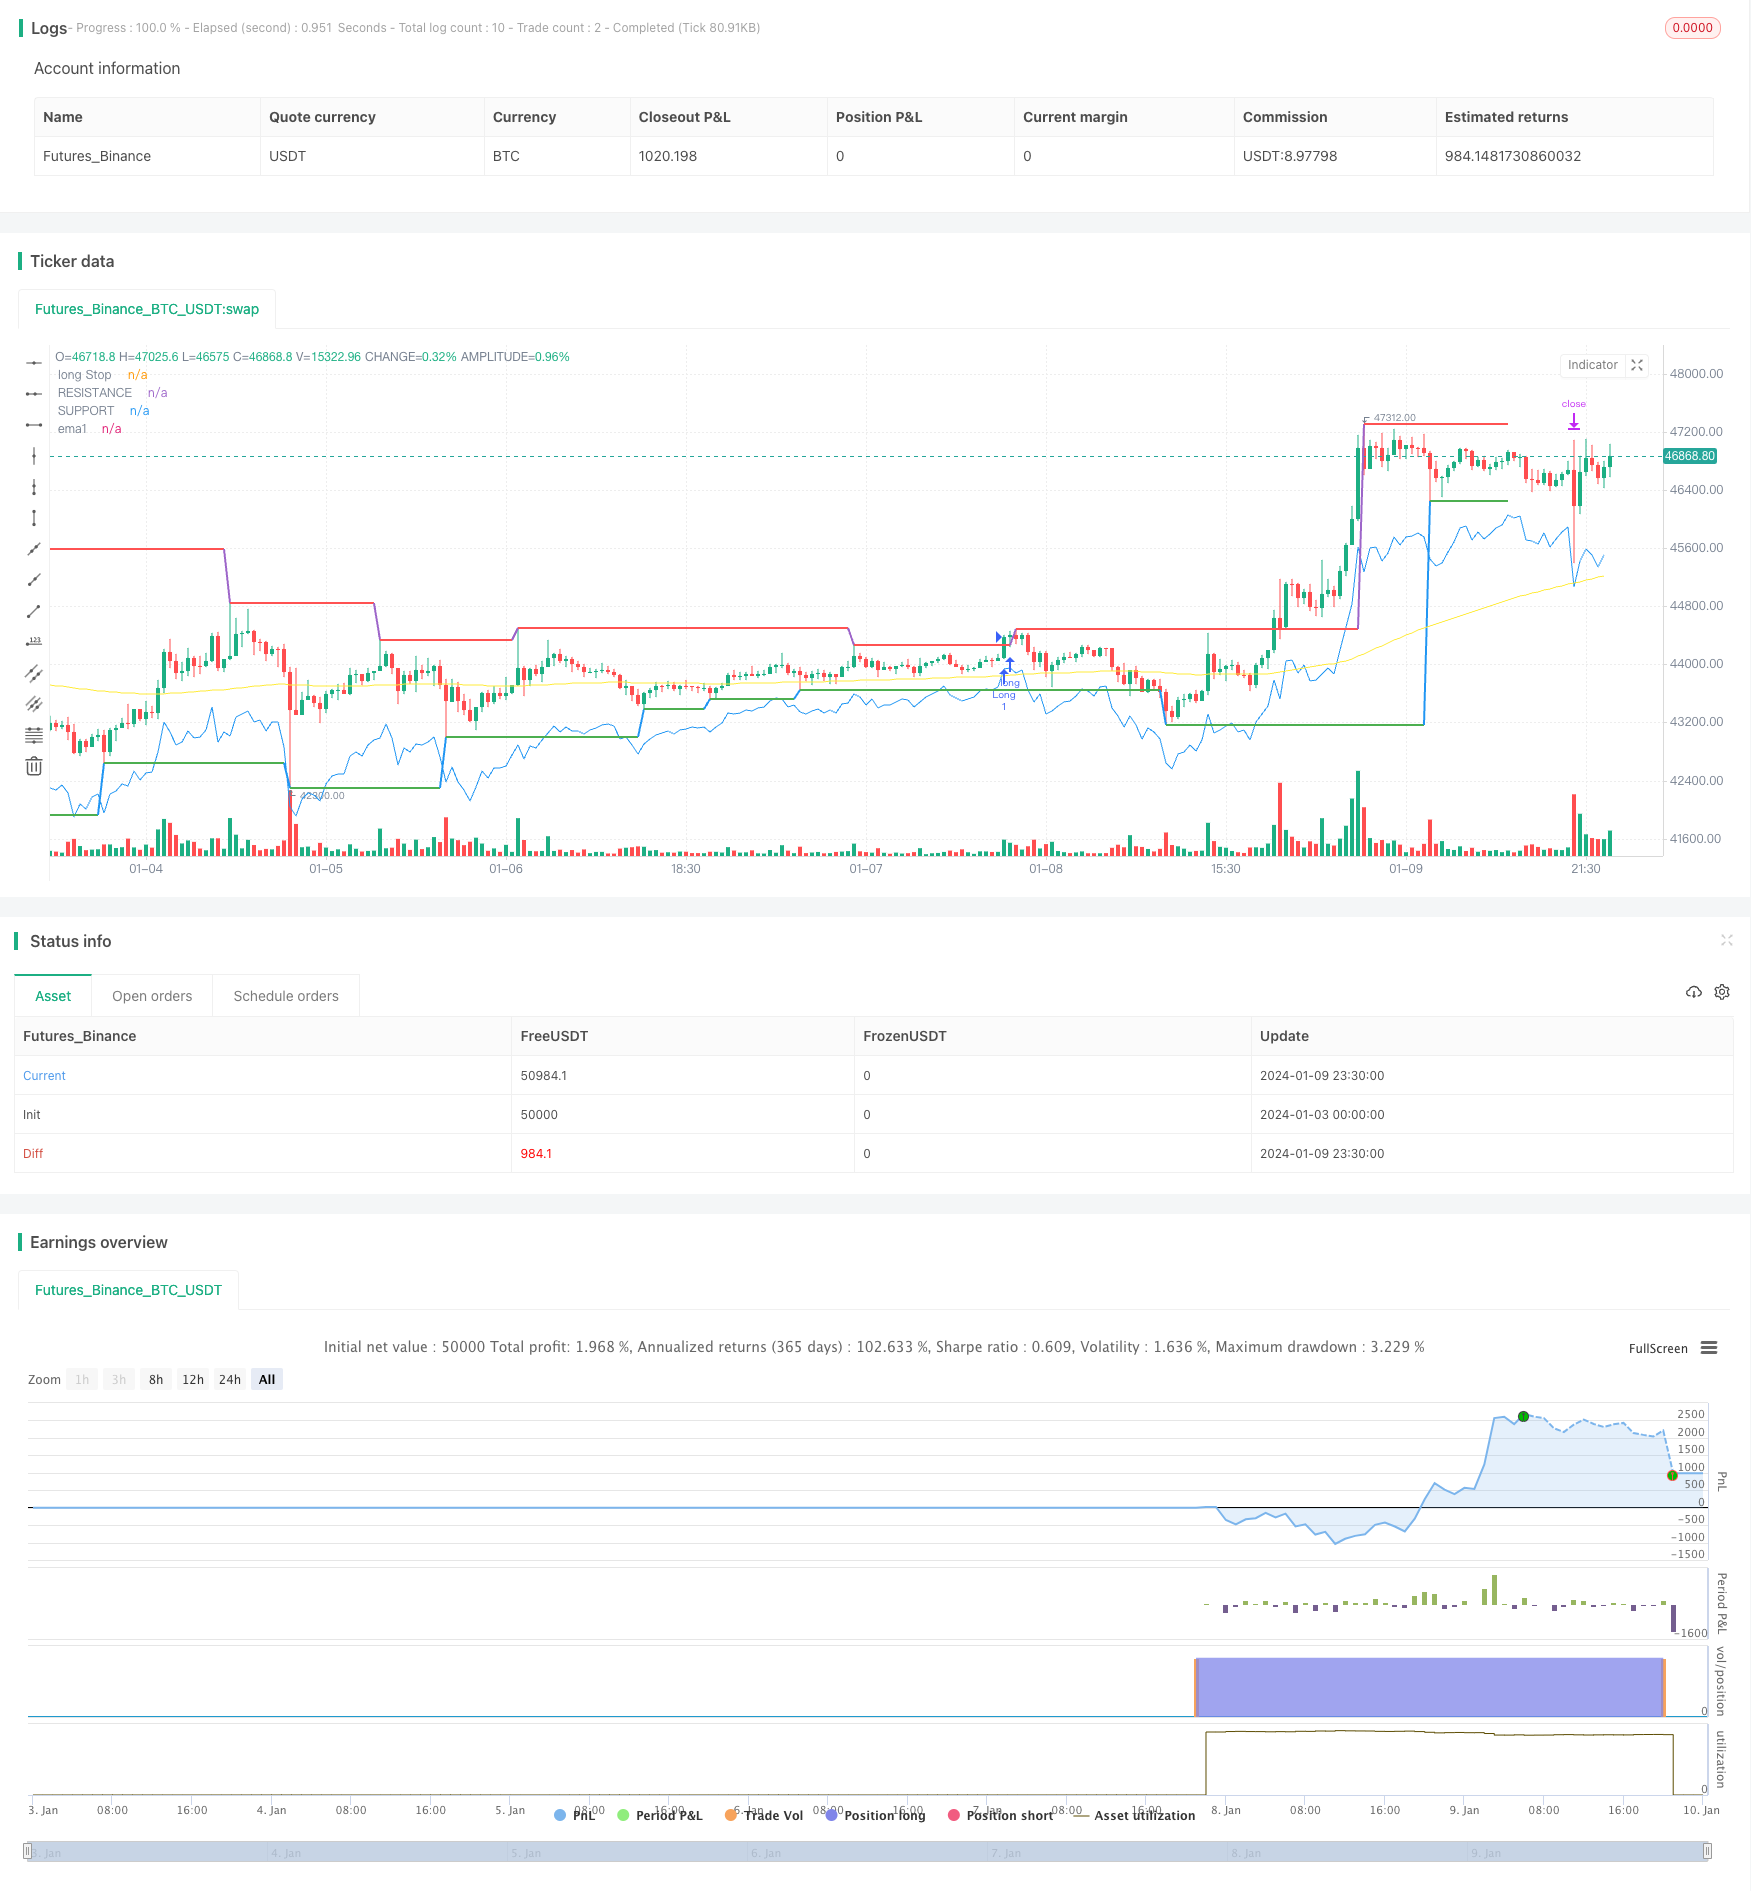Image resolution: width=1751 pixels, height=1891 pixels.
Task: Toggle the Asset utilization legend series
Action: click(x=1134, y=1815)
